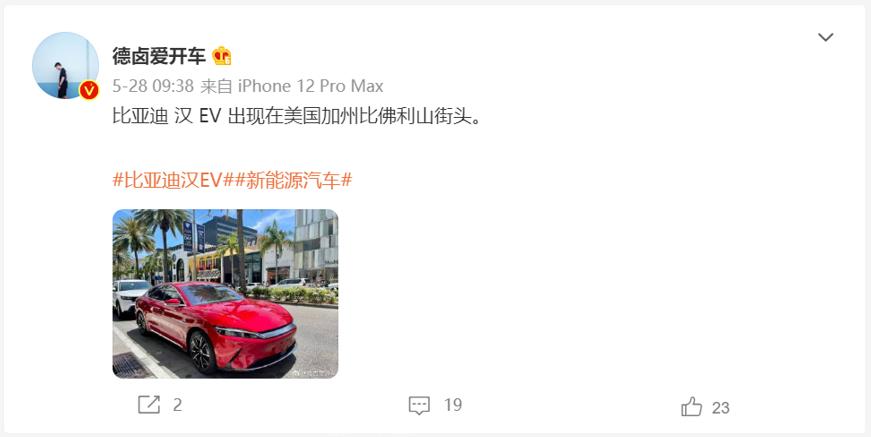The height and width of the screenshot is (437, 871).
Task: Click the iPhone 12 Pro Max source
Action: pyautogui.click(x=311, y=86)
